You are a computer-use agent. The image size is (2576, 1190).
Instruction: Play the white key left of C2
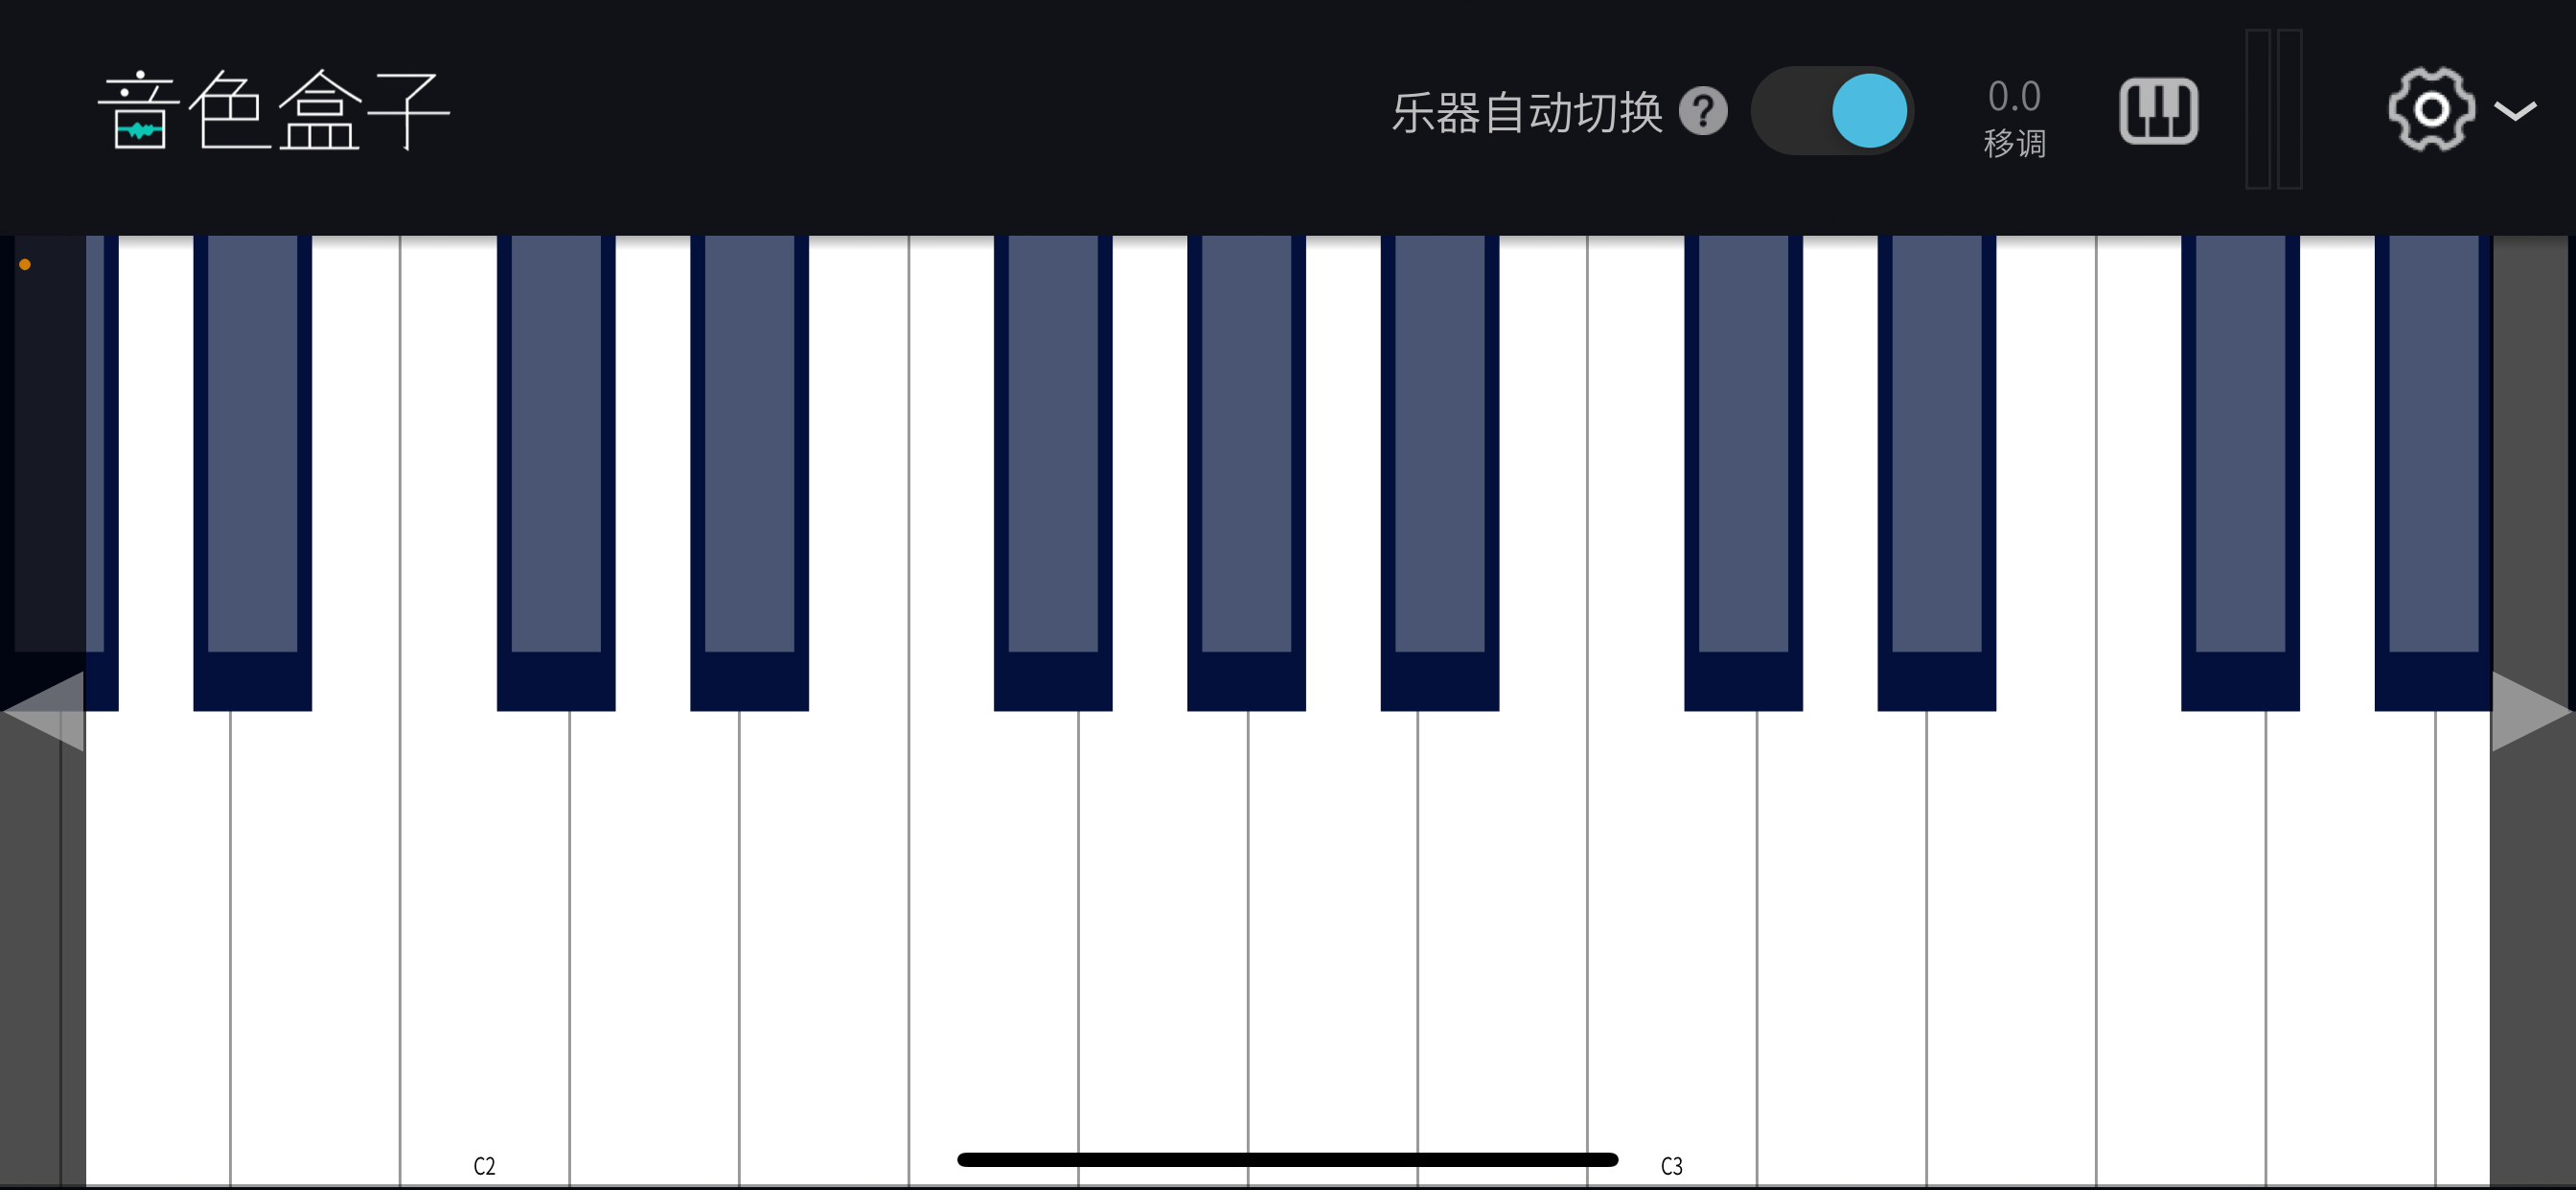315,950
